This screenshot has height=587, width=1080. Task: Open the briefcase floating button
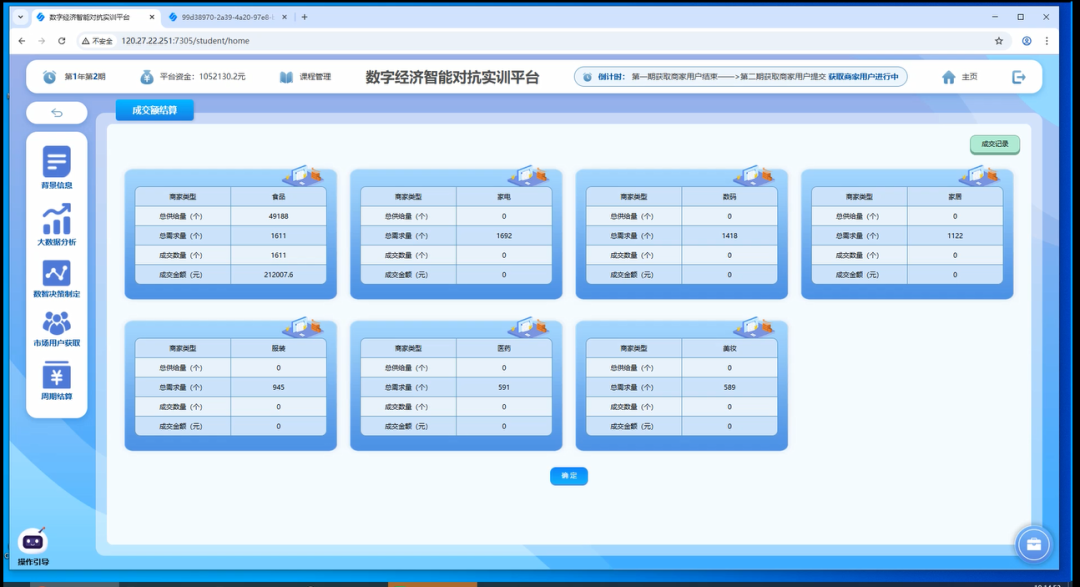(x=1034, y=545)
